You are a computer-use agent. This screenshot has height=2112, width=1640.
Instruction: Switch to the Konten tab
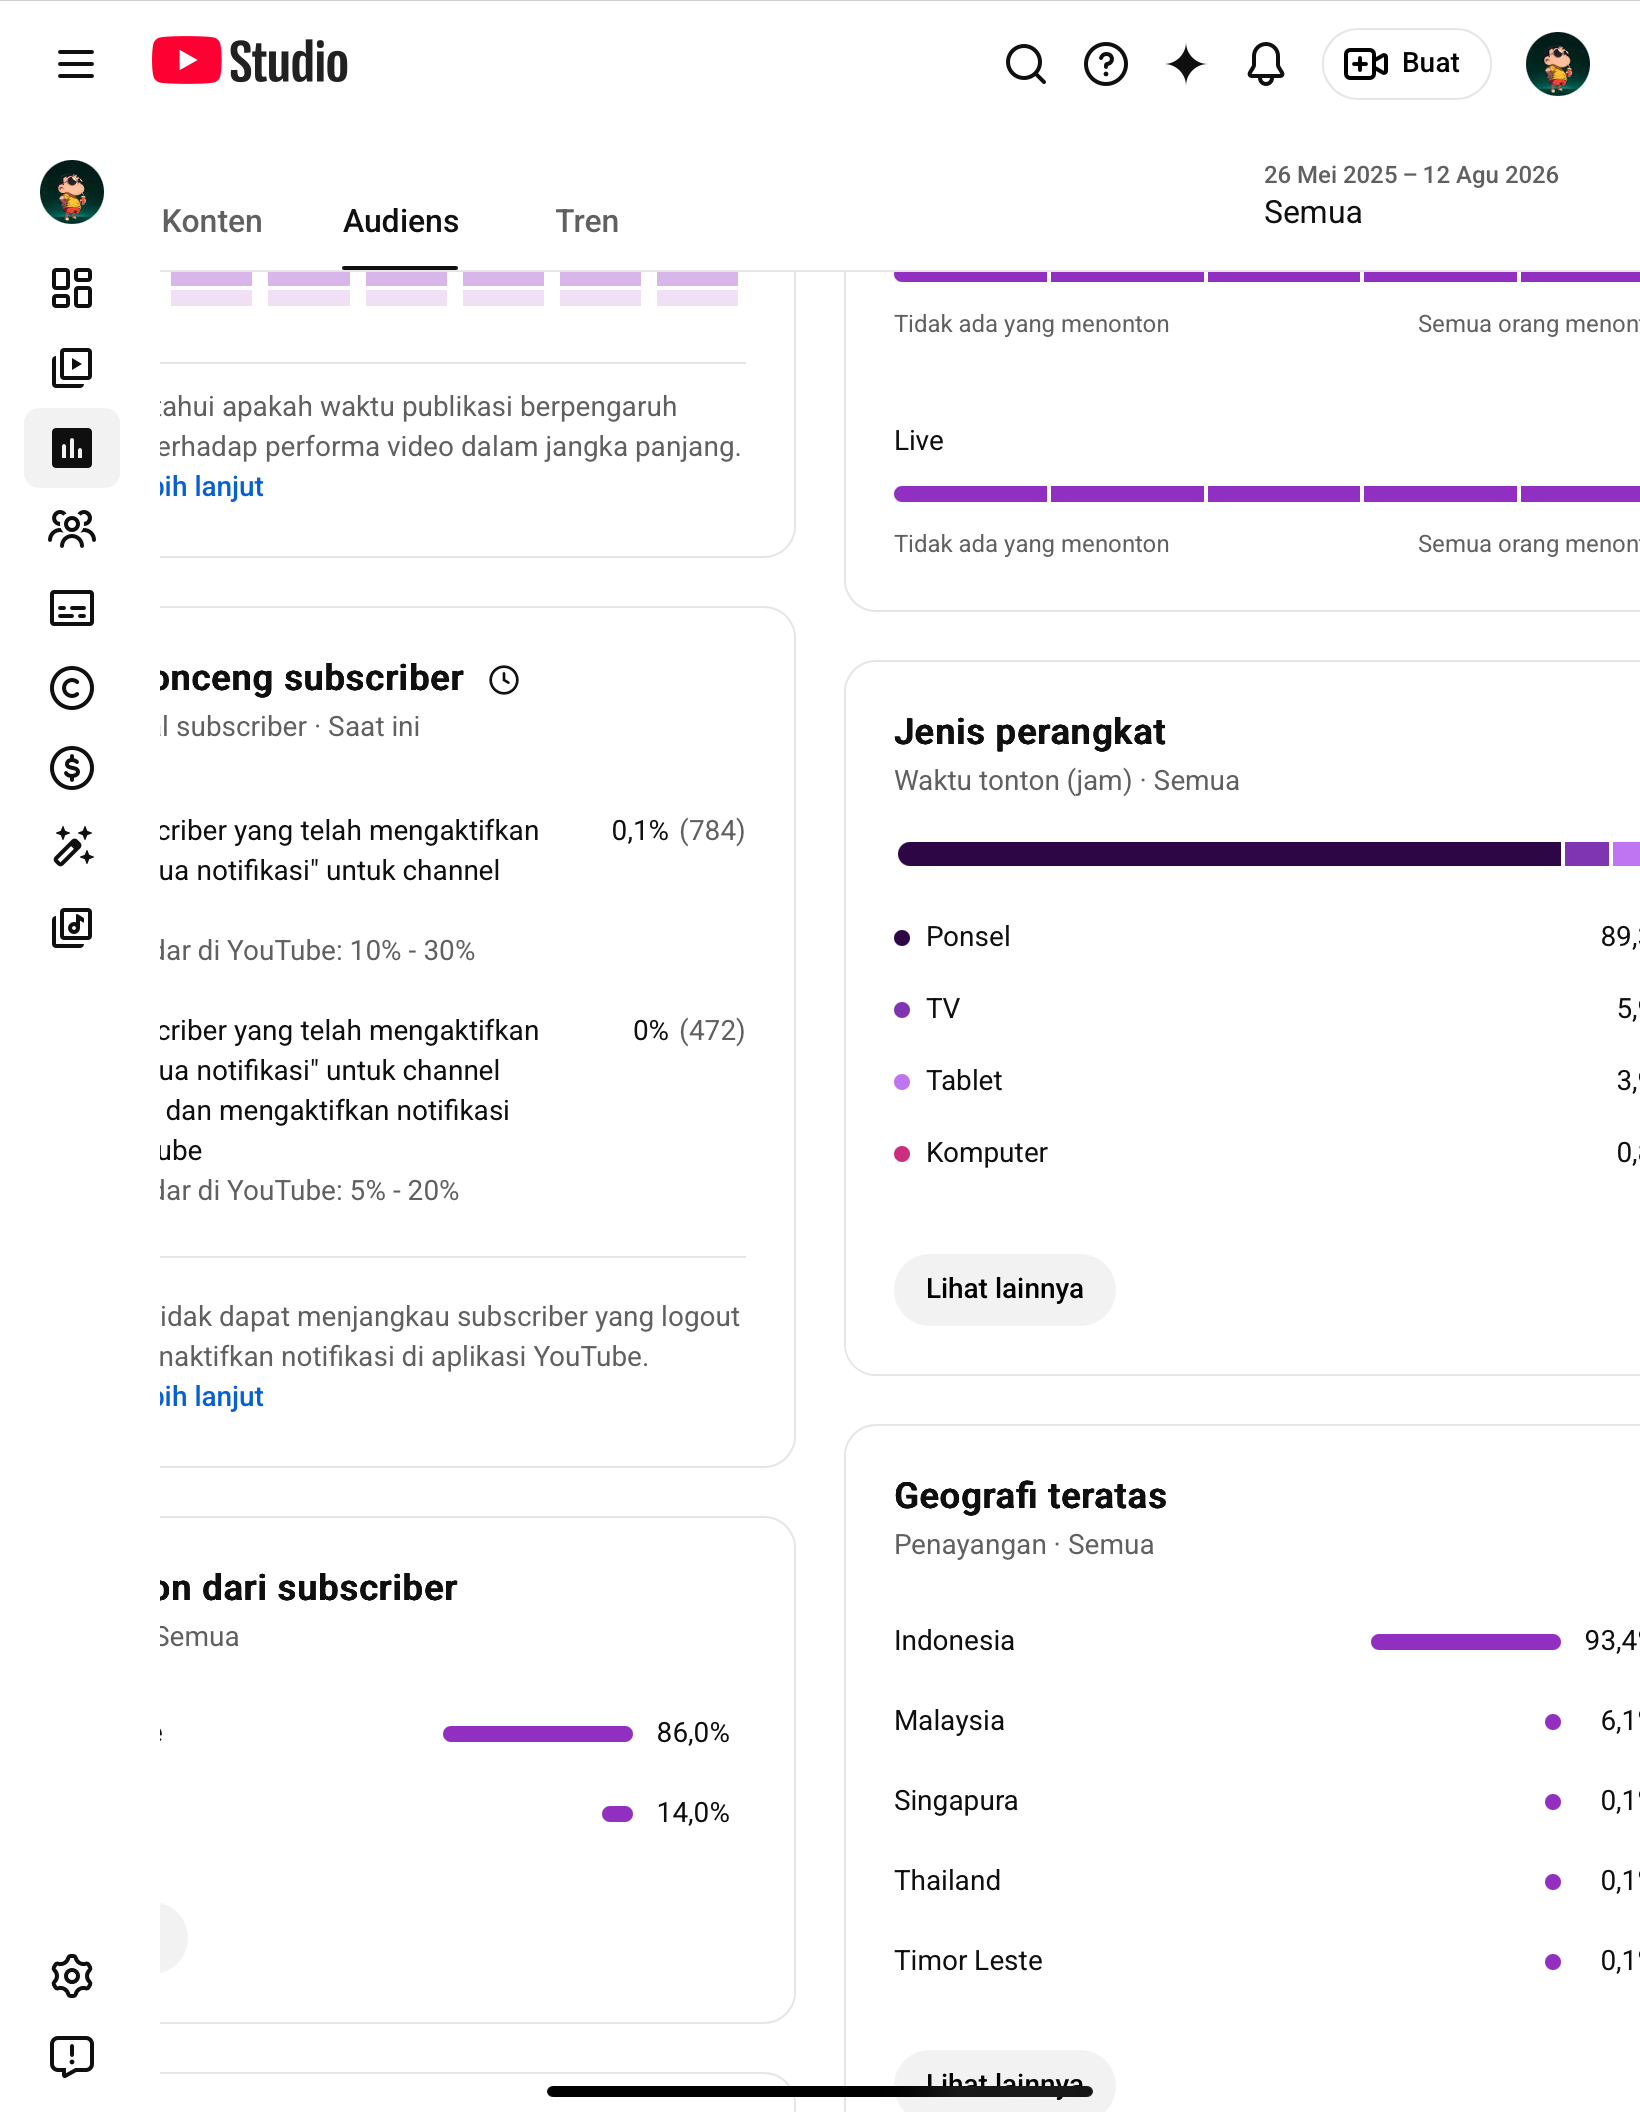pos(212,221)
